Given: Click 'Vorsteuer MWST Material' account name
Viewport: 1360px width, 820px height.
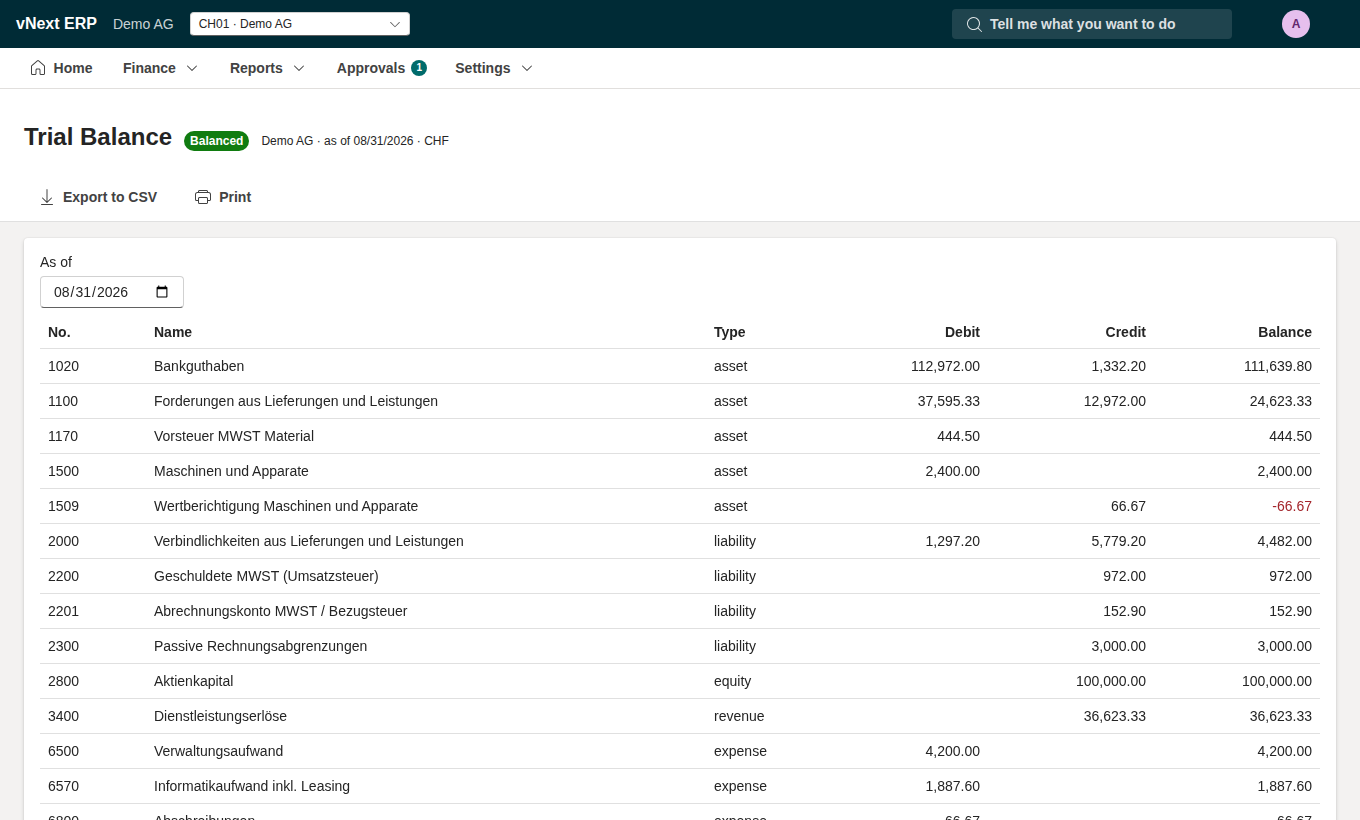Looking at the screenshot, I should click(x=234, y=436).
